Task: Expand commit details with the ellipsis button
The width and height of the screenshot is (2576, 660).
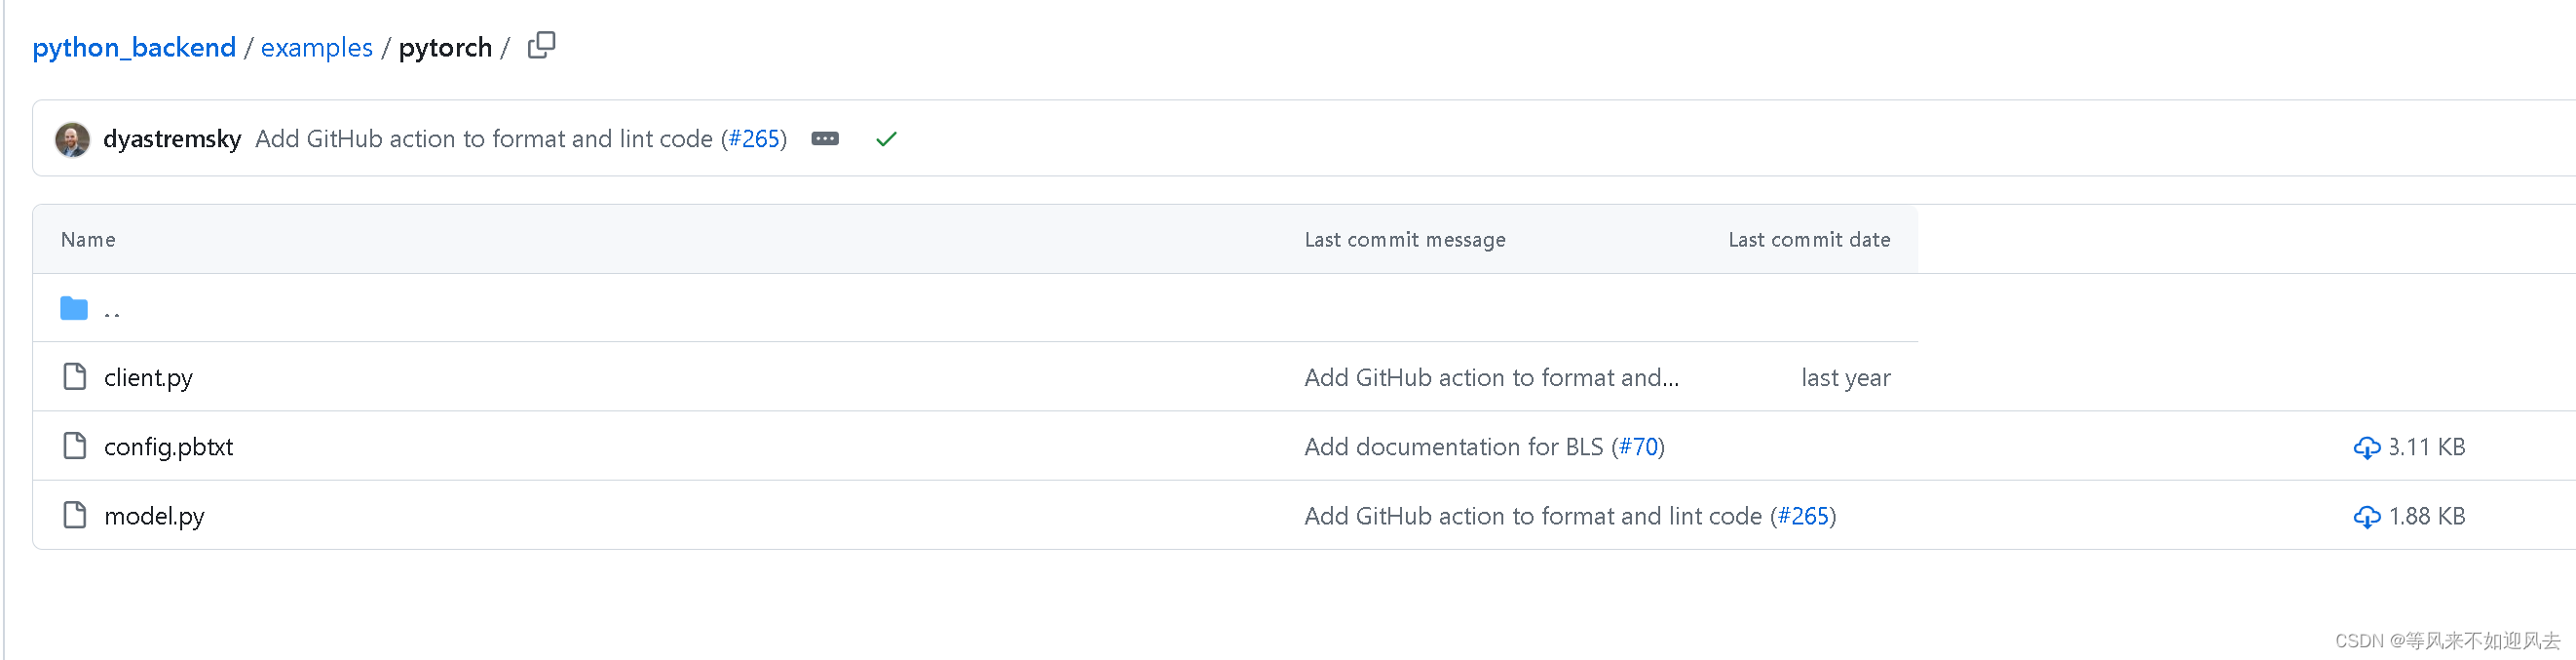Action: [x=825, y=138]
